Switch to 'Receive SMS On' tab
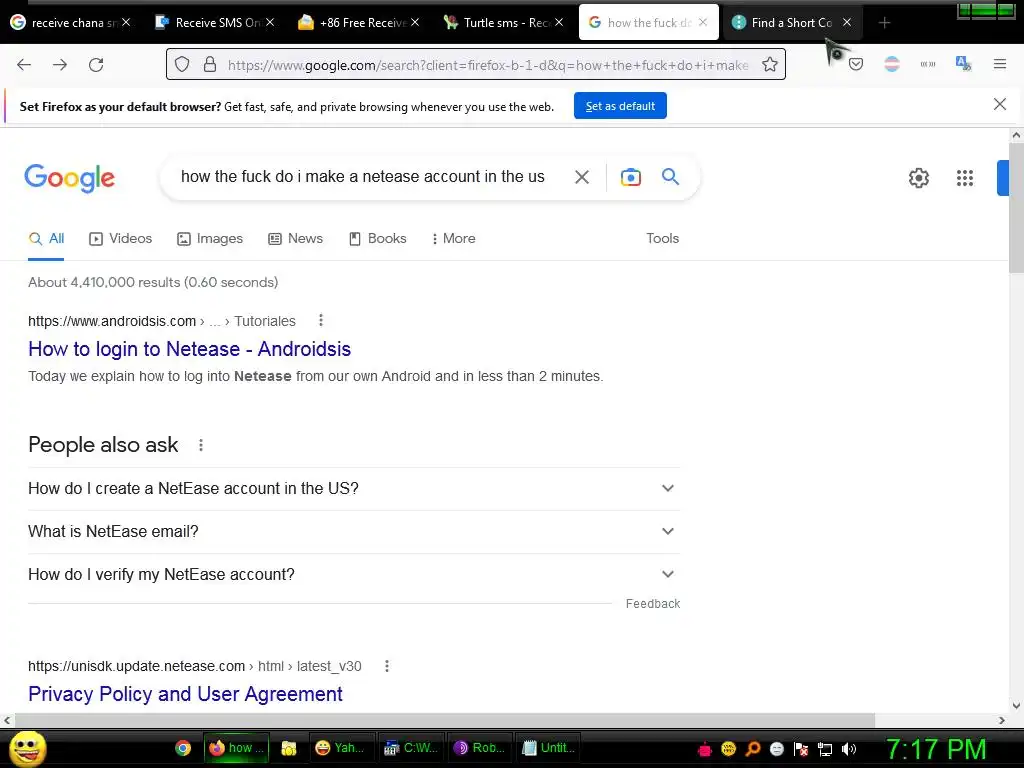Viewport: 1024px width, 768px height. (216, 22)
